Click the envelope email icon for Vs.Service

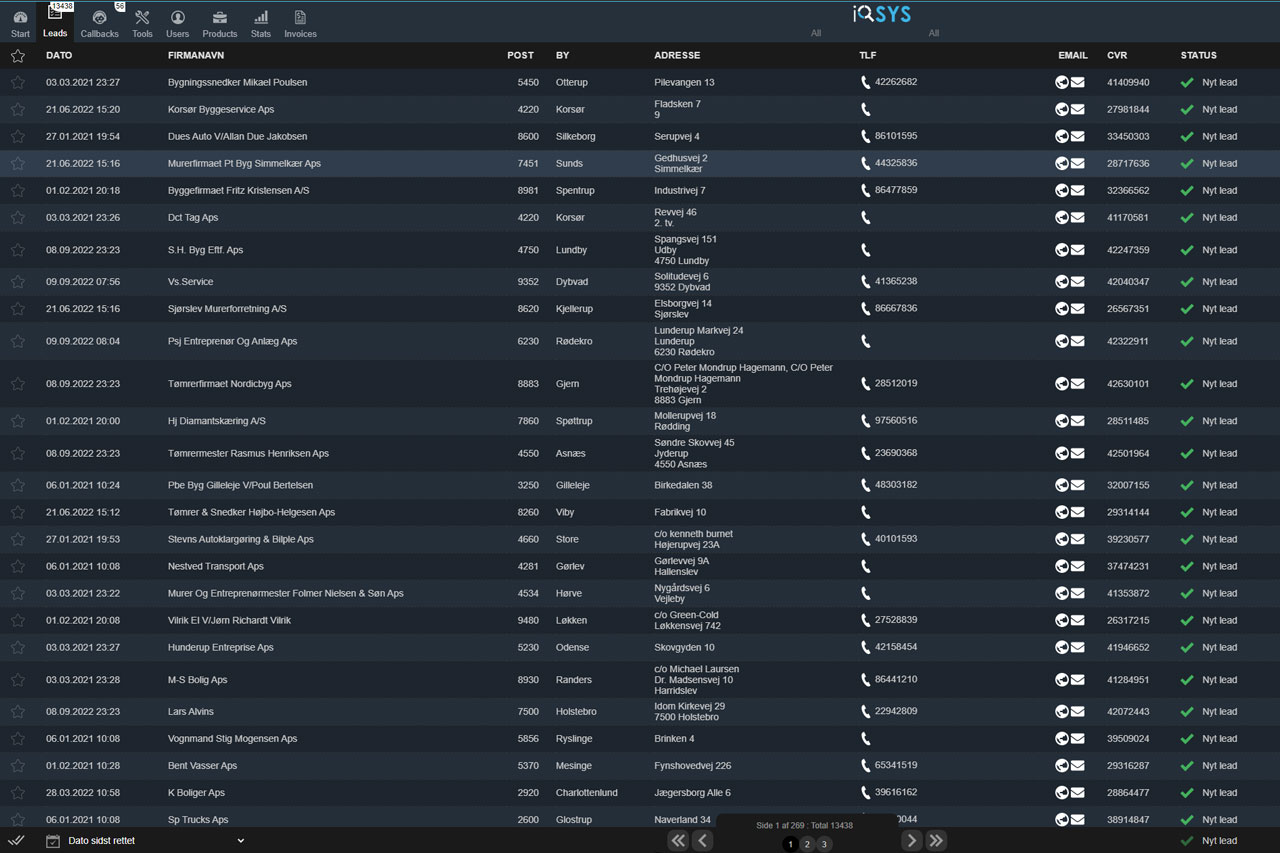point(1078,282)
